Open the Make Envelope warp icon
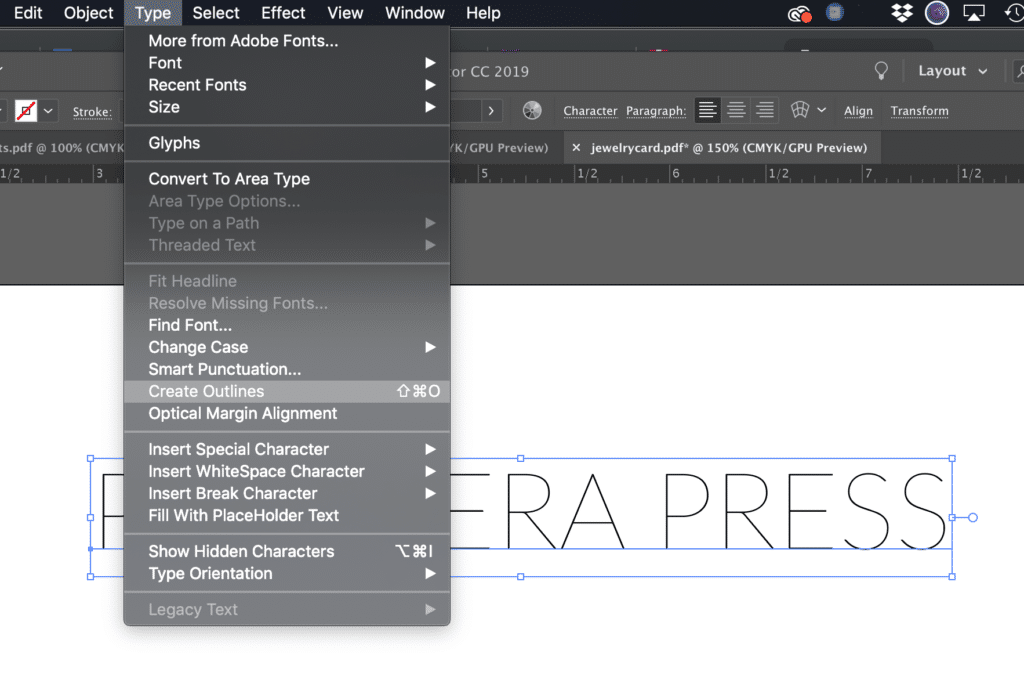This screenshot has height=687, width=1024. click(800, 110)
